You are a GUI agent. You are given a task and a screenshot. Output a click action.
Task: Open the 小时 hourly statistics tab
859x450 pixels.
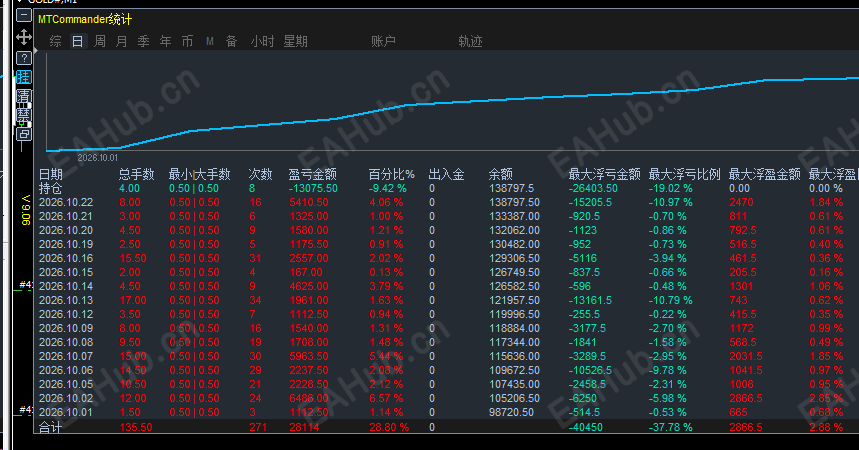(x=262, y=41)
